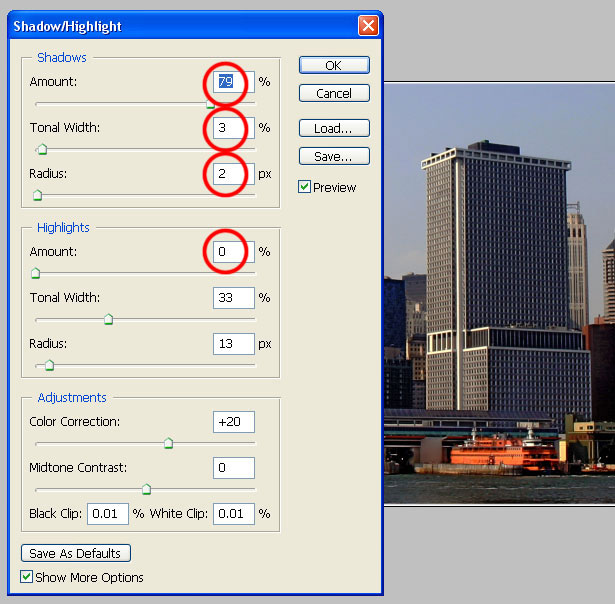Click the Save... button
The image size is (615, 604).
[334, 156]
